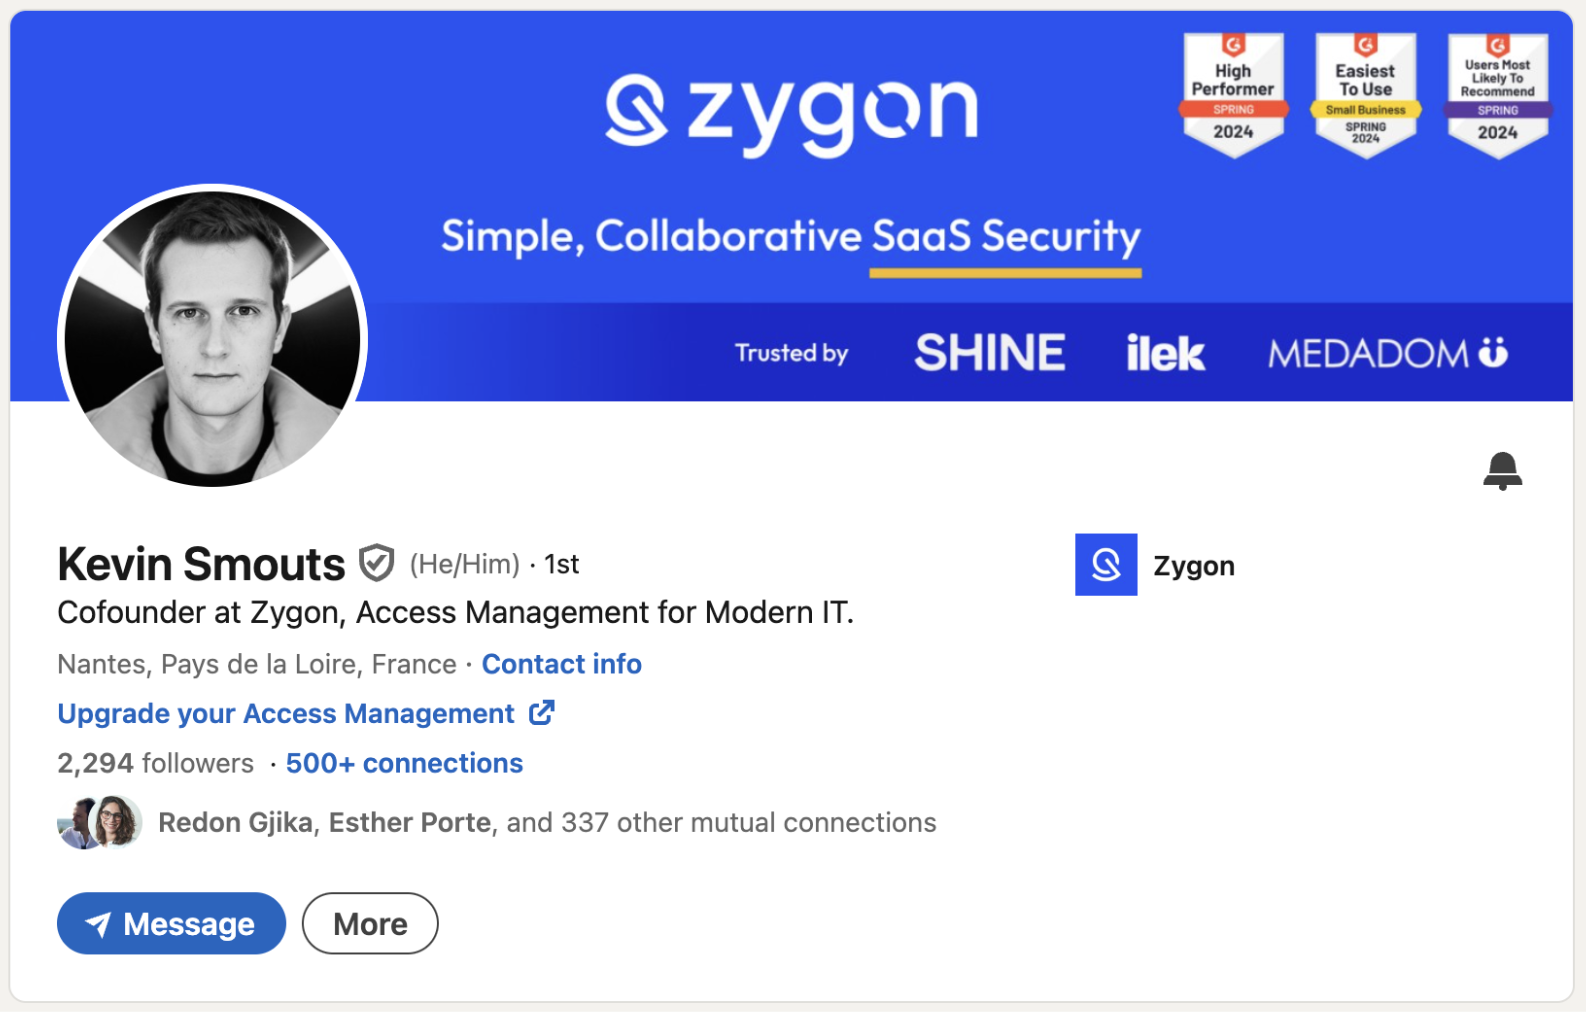The image size is (1586, 1012).
Task: Click the notification bell icon
Action: pyautogui.click(x=1502, y=470)
